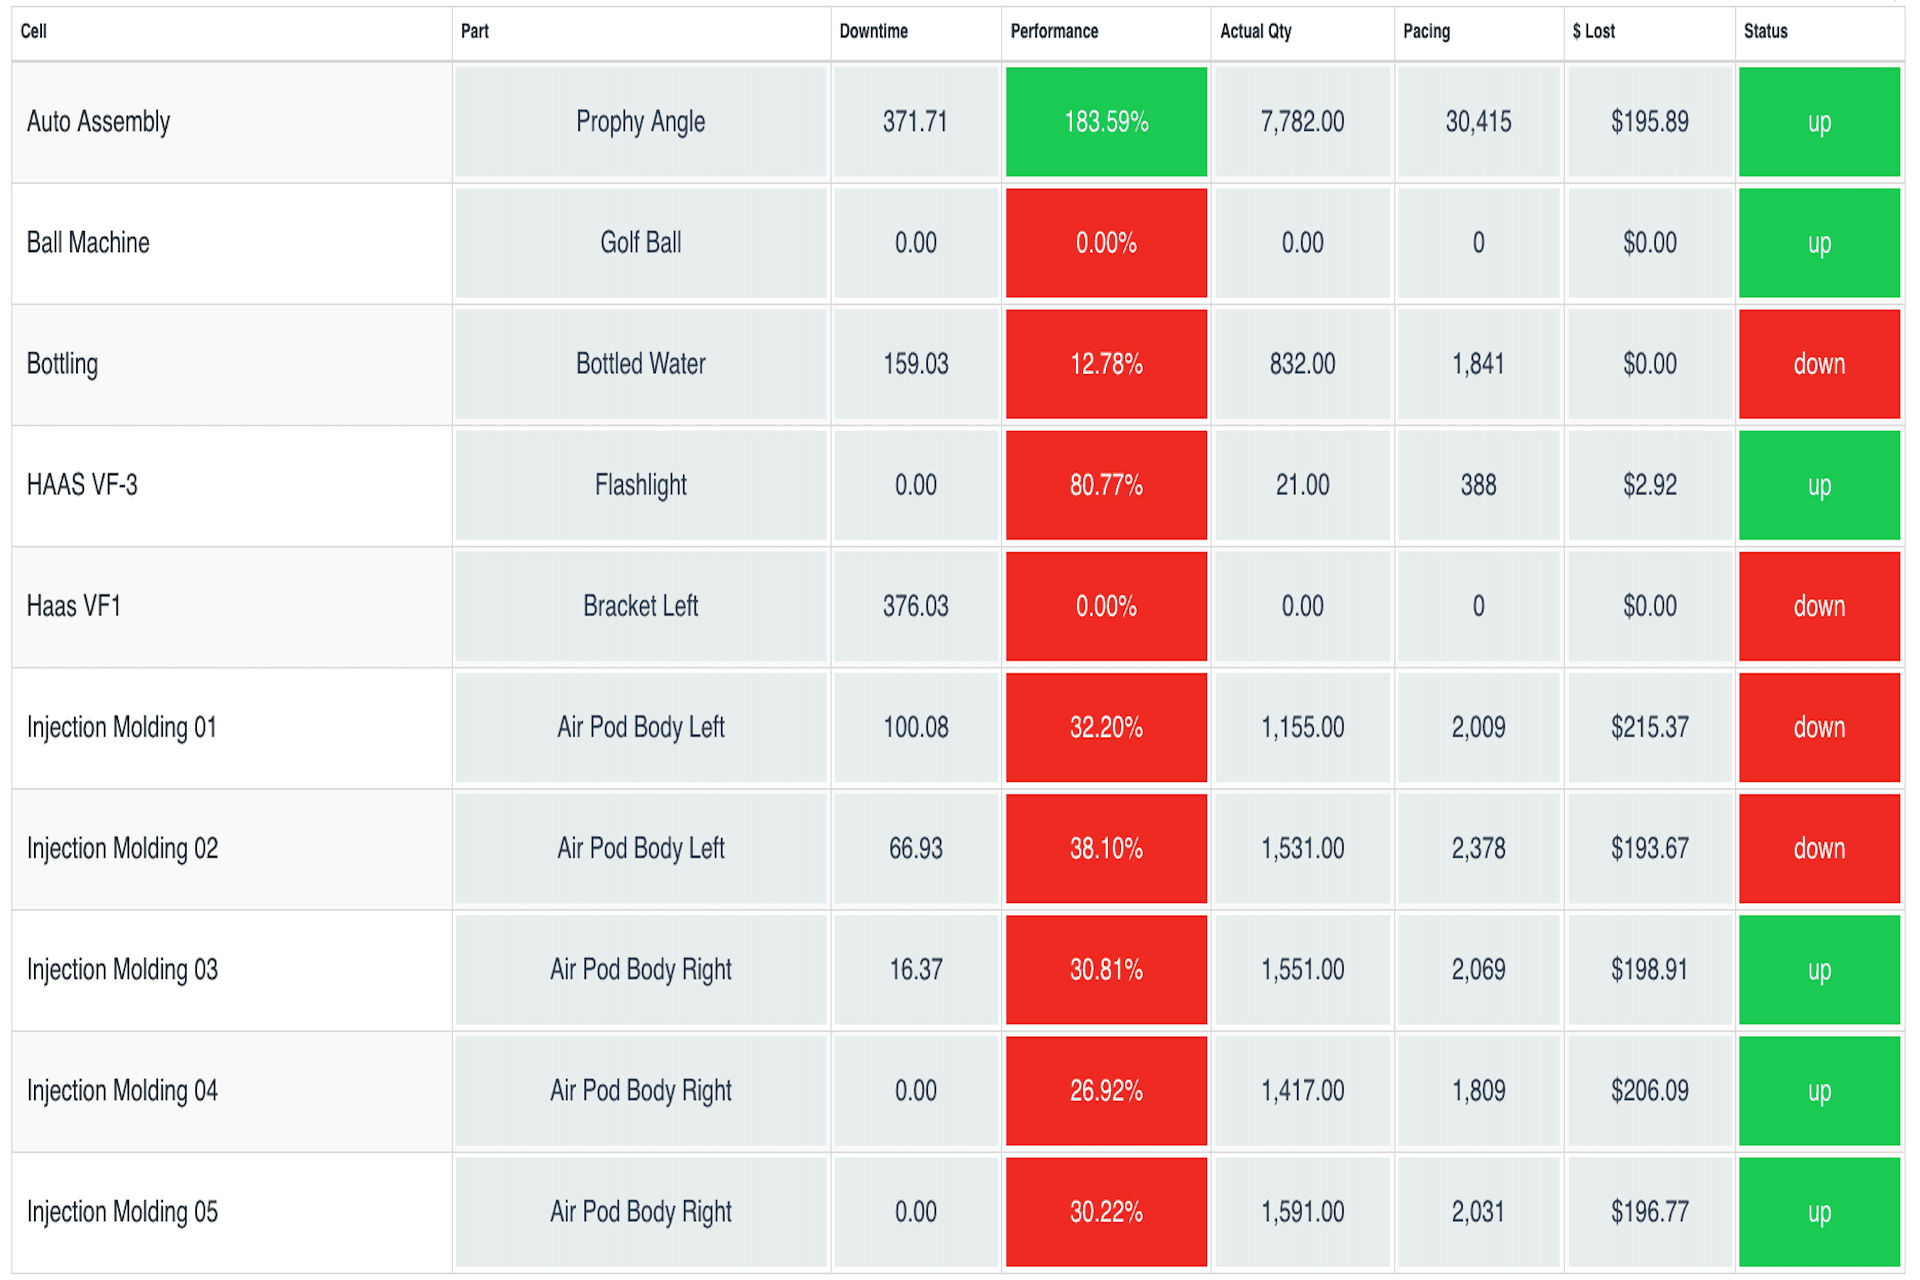The width and height of the screenshot is (1920, 1280).
Task: Click the HAAS VF-3 green up status
Action: coord(1818,485)
